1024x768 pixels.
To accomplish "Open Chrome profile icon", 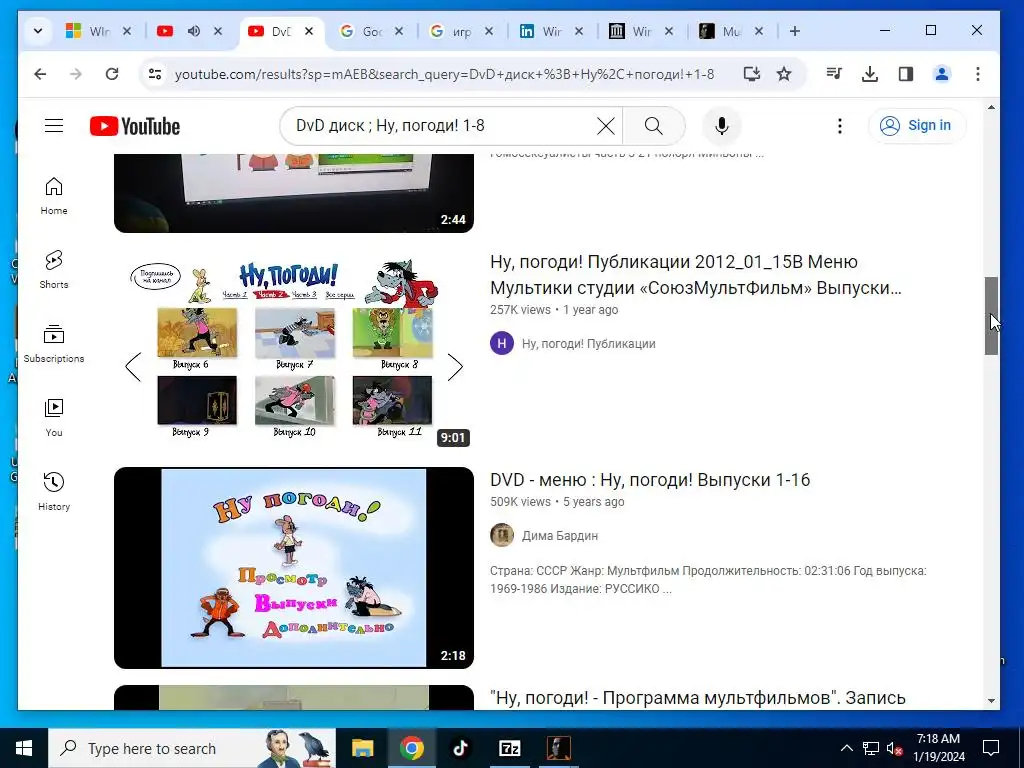I will [x=942, y=74].
